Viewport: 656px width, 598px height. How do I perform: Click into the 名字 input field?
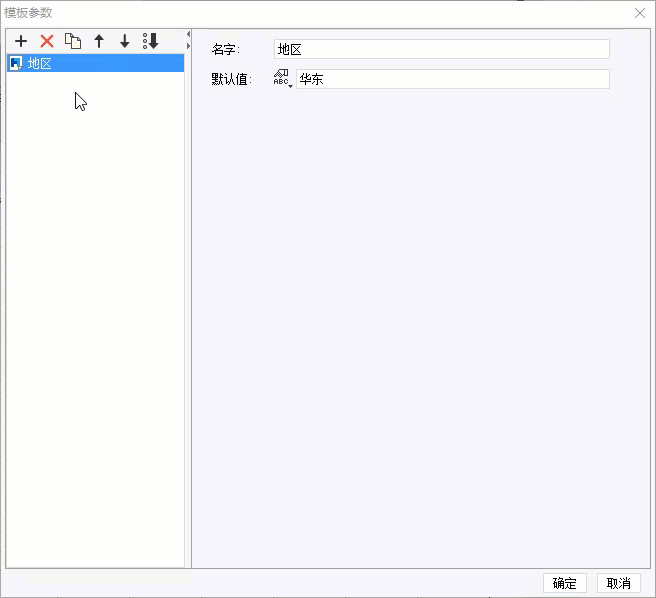[442, 49]
